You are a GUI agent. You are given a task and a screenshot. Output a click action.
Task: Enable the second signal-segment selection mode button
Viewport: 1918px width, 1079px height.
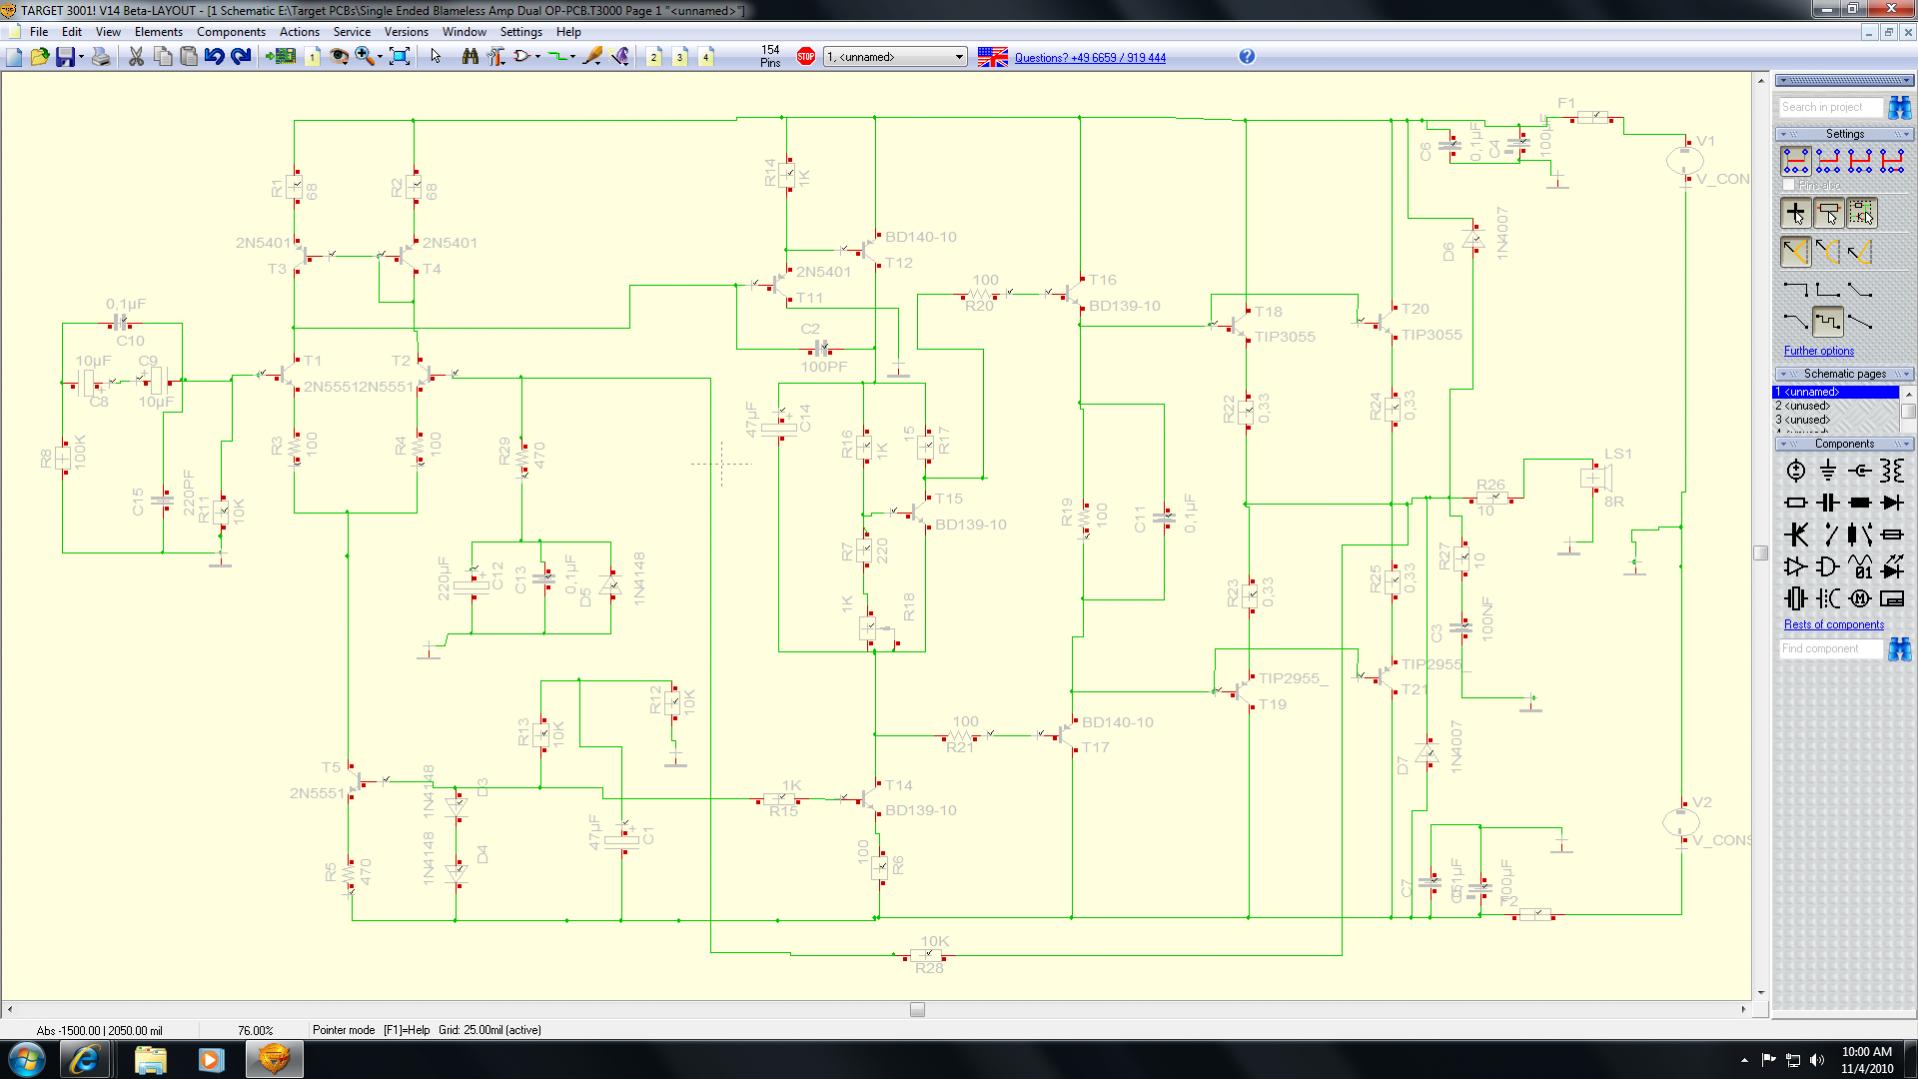tap(1828, 160)
